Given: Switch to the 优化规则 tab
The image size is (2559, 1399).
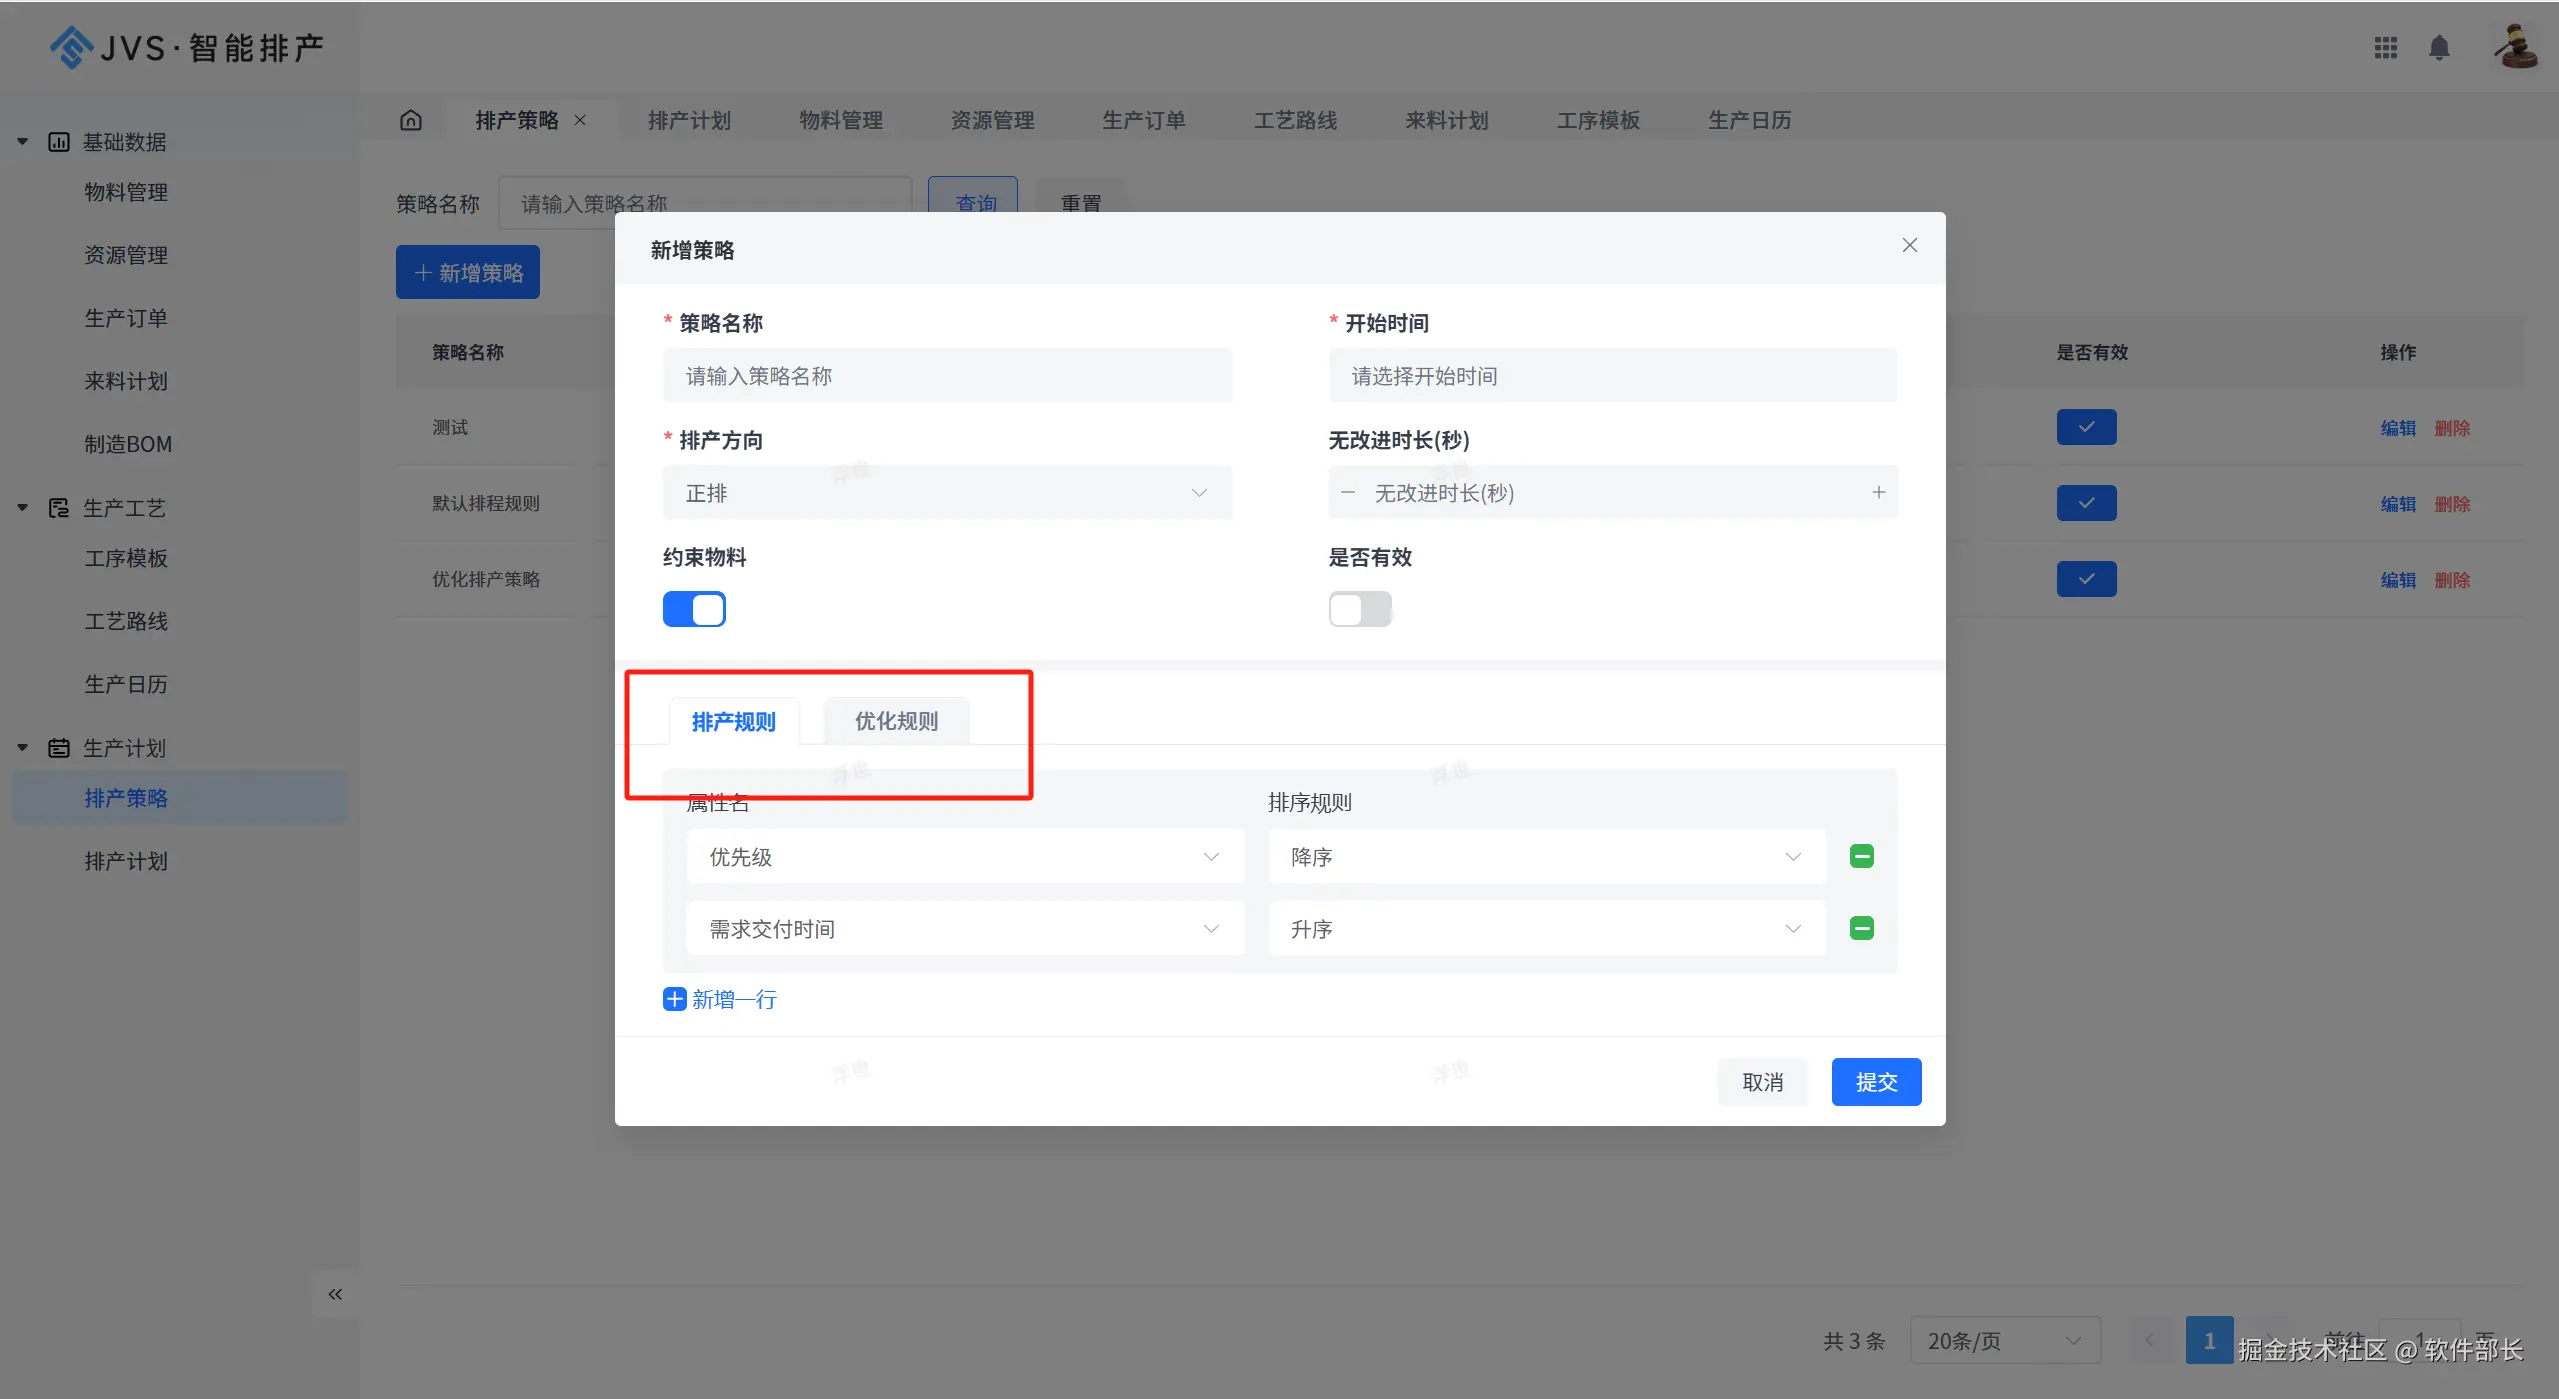Looking at the screenshot, I should pos(896,721).
